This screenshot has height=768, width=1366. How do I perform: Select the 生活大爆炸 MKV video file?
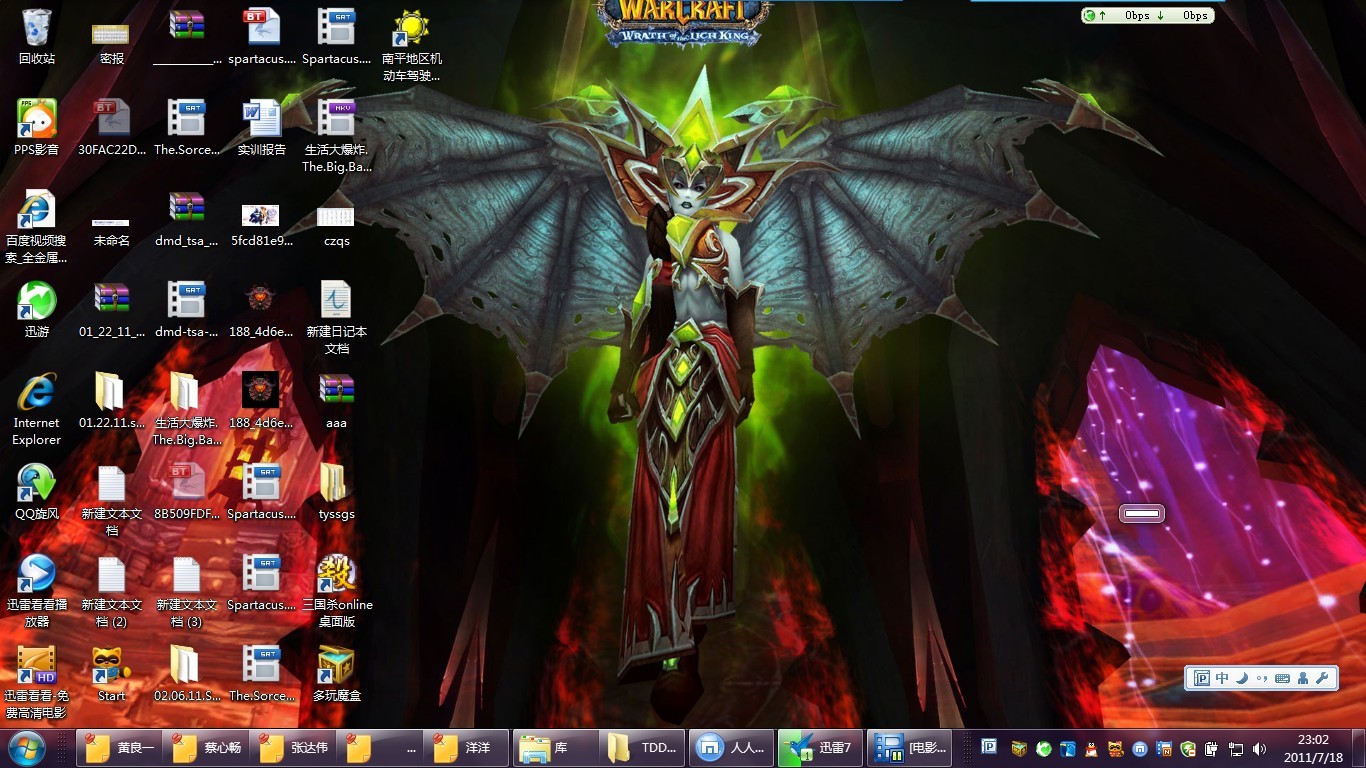click(x=336, y=136)
